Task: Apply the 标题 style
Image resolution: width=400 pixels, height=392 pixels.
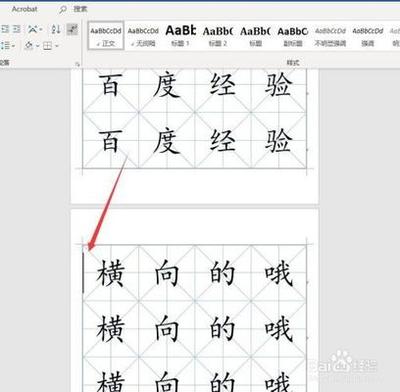Action: 255,36
